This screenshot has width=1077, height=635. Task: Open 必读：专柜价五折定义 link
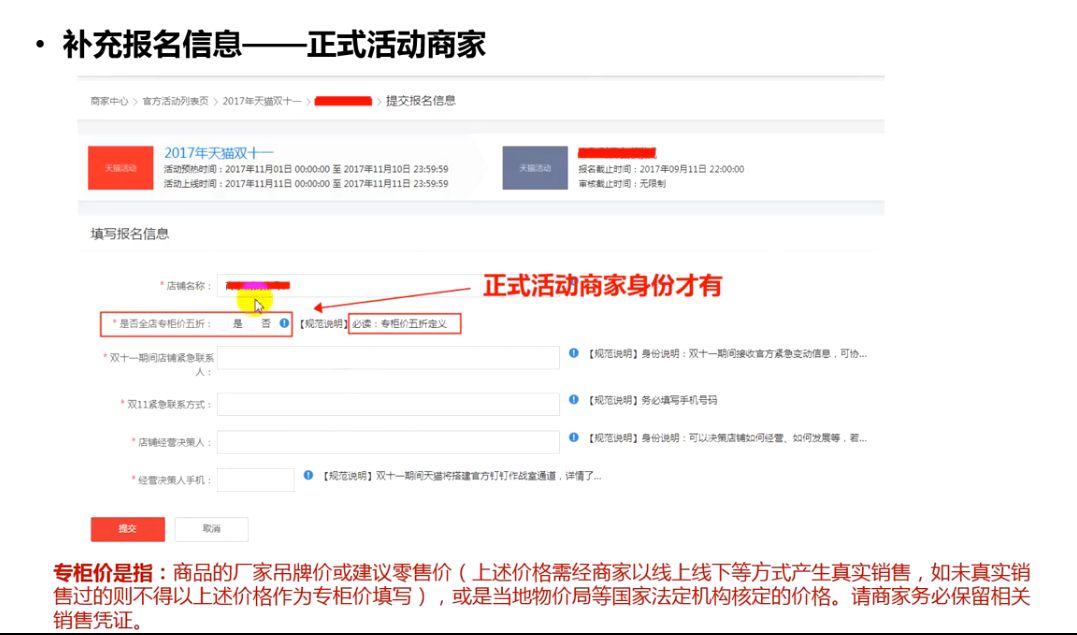coord(400,324)
